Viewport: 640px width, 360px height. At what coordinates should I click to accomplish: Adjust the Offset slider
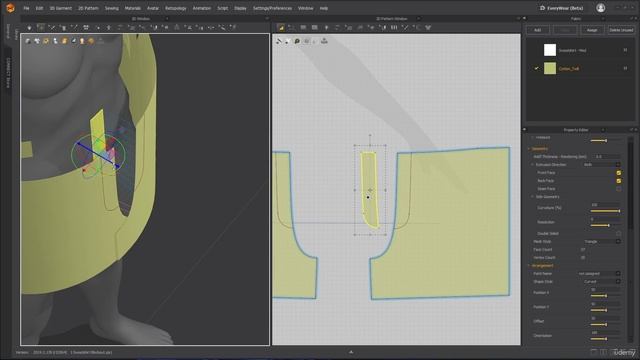605,324
